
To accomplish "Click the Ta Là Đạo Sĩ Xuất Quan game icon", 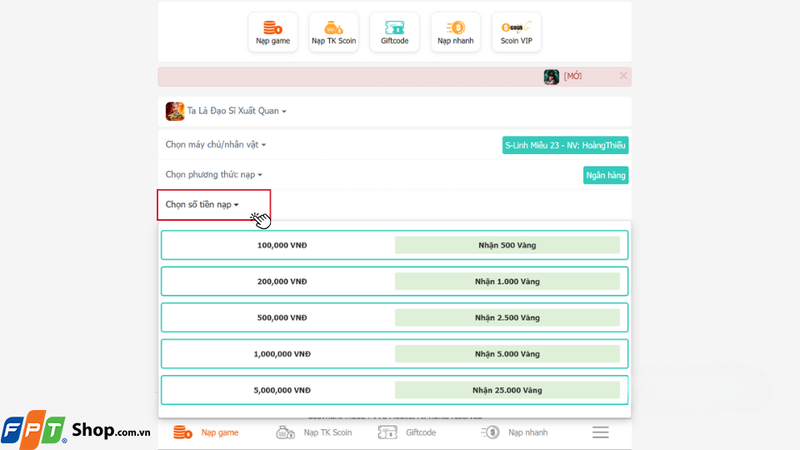I will coord(174,111).
